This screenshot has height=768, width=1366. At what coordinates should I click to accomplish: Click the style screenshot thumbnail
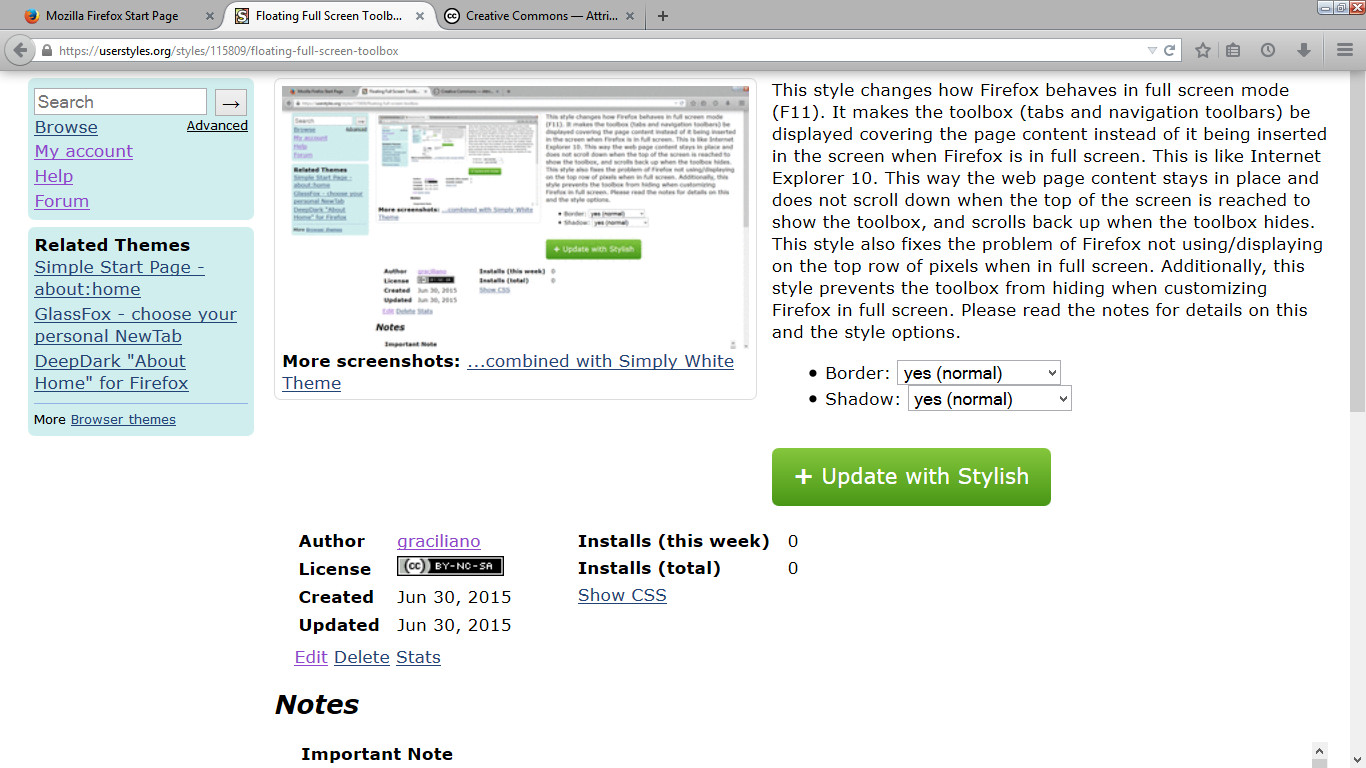pos(515,217)
